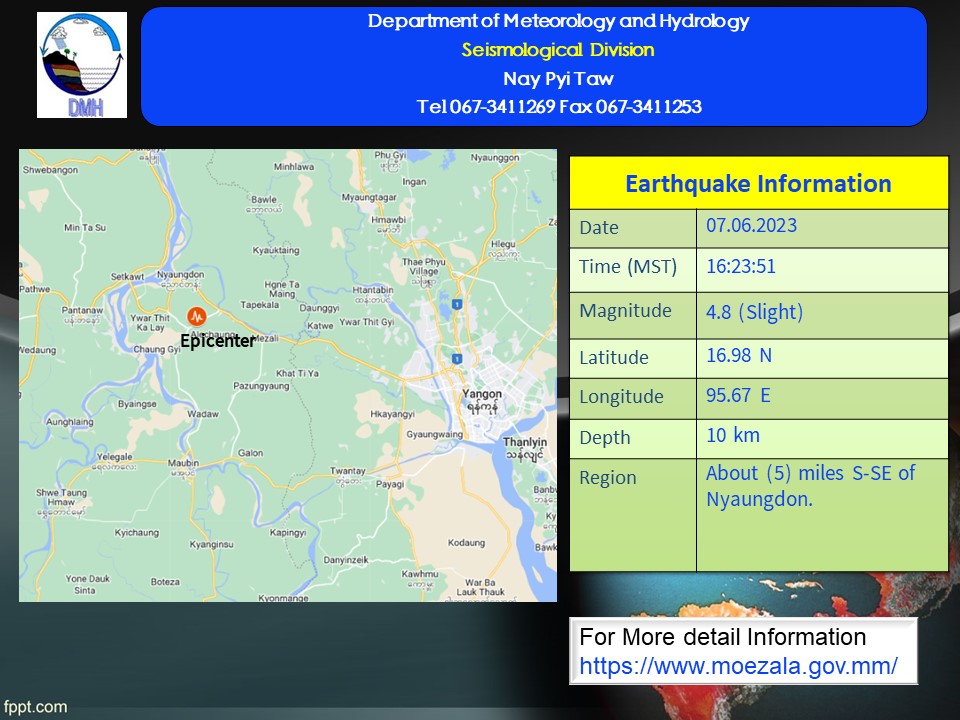Click the For More detail Information text

click(x=722, y=637)
